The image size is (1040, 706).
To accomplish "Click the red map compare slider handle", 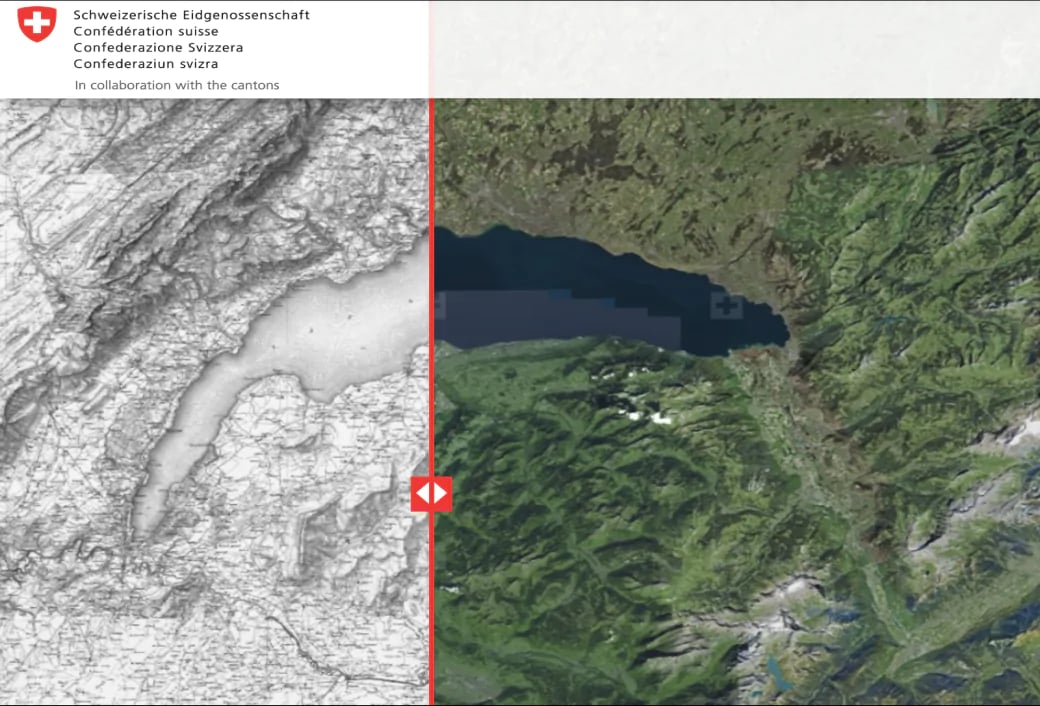I will click(x=431, y=494).
